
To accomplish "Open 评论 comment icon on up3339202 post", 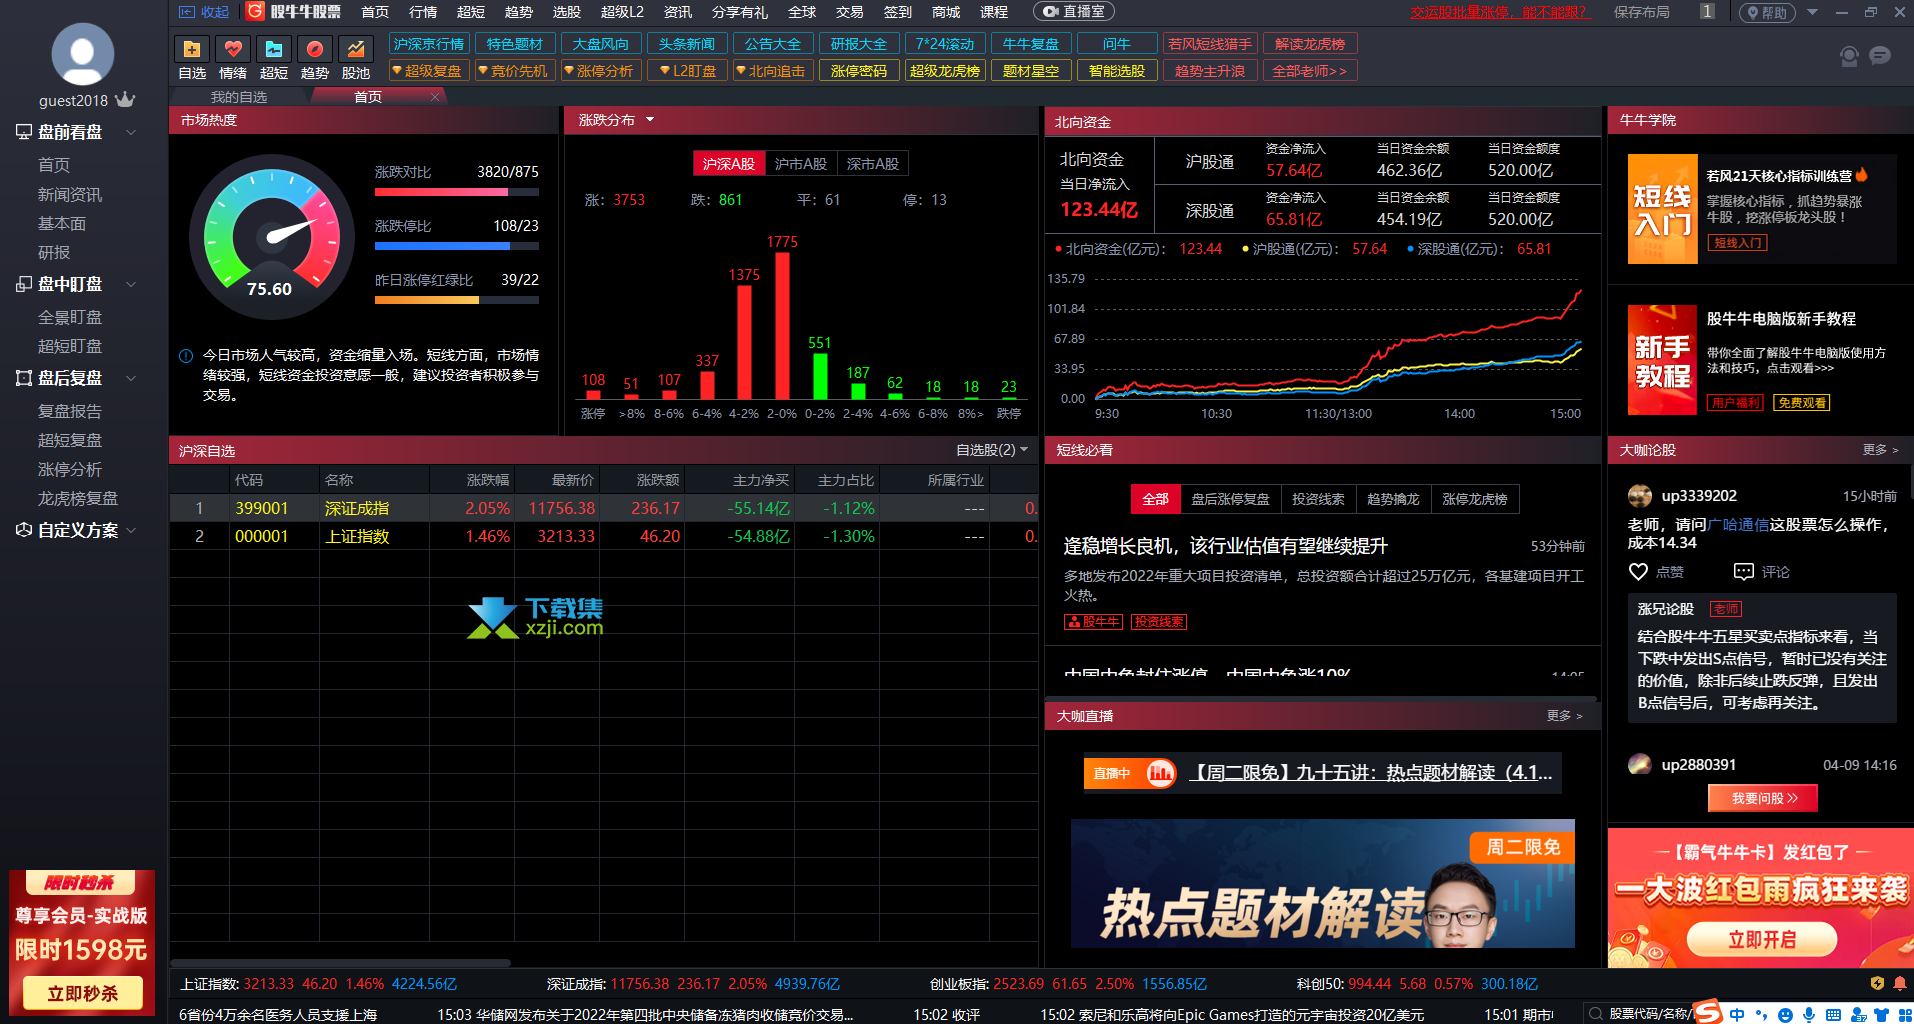I will 1743,572.
